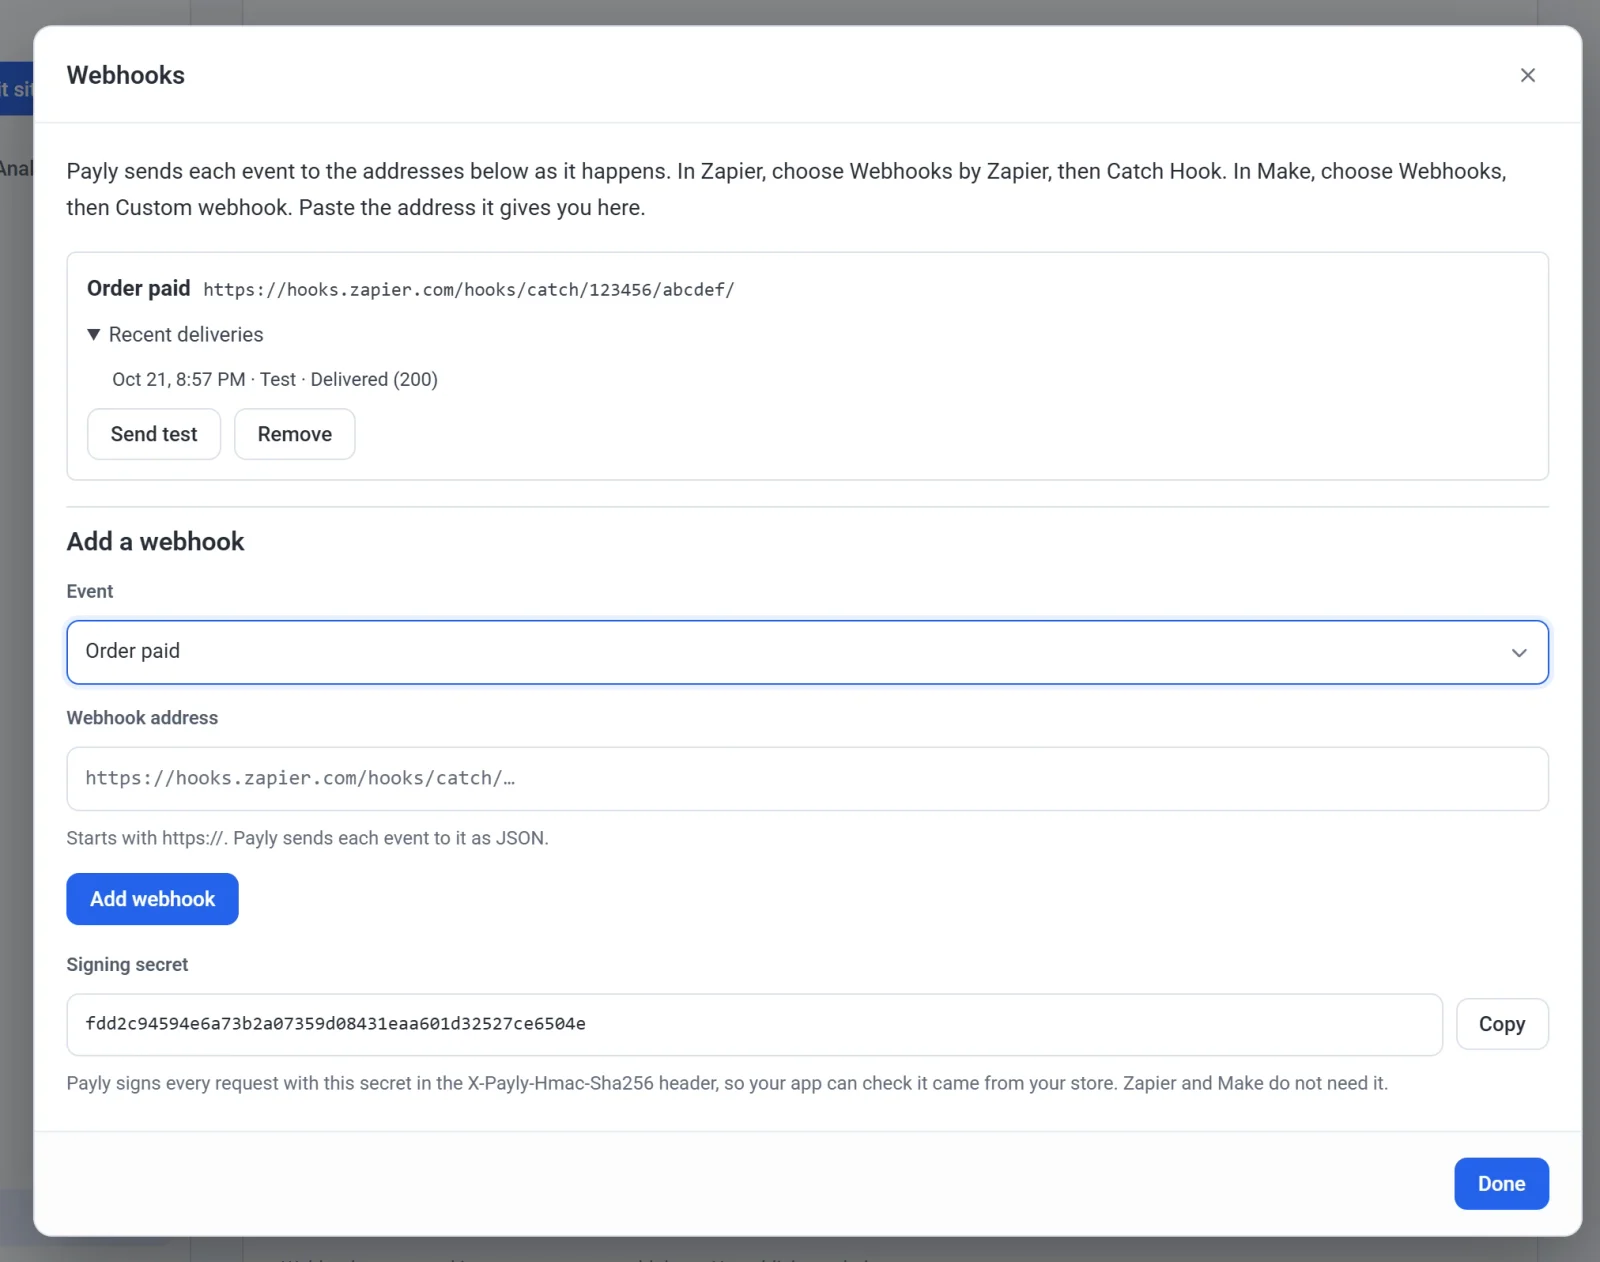Click the 'Add a webhook' heading
The width and height of the screenshot is (1600, 1262).
(x=155, y=541)
